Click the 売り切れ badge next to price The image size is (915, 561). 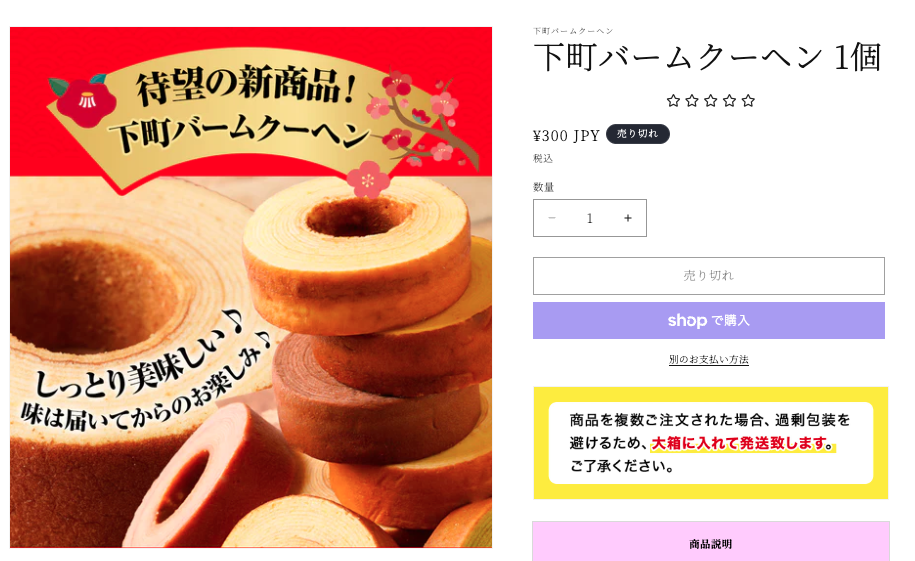pos(637,134)
